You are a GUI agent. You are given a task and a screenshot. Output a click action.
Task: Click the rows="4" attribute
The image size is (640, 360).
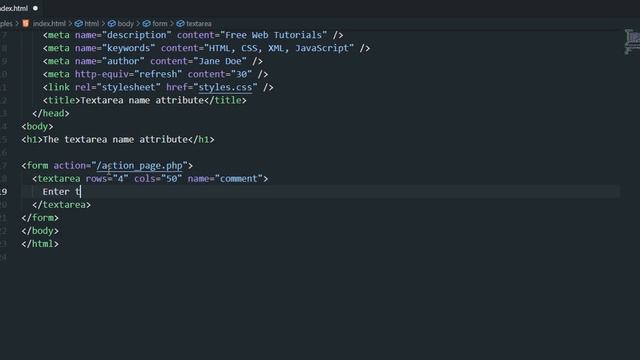(107, 179)
